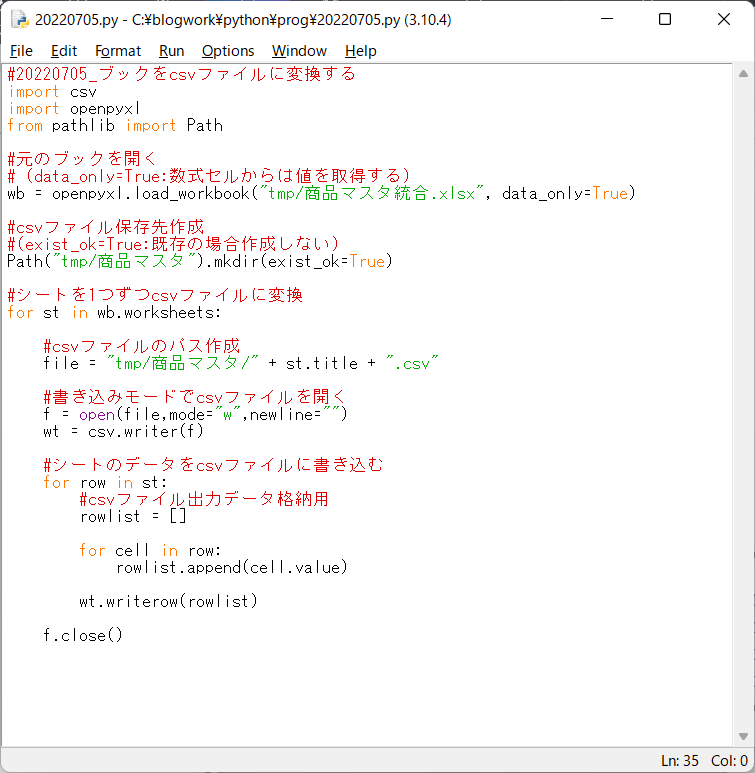
Task: Close the IDLE editor window
Action: click(724, 19)
